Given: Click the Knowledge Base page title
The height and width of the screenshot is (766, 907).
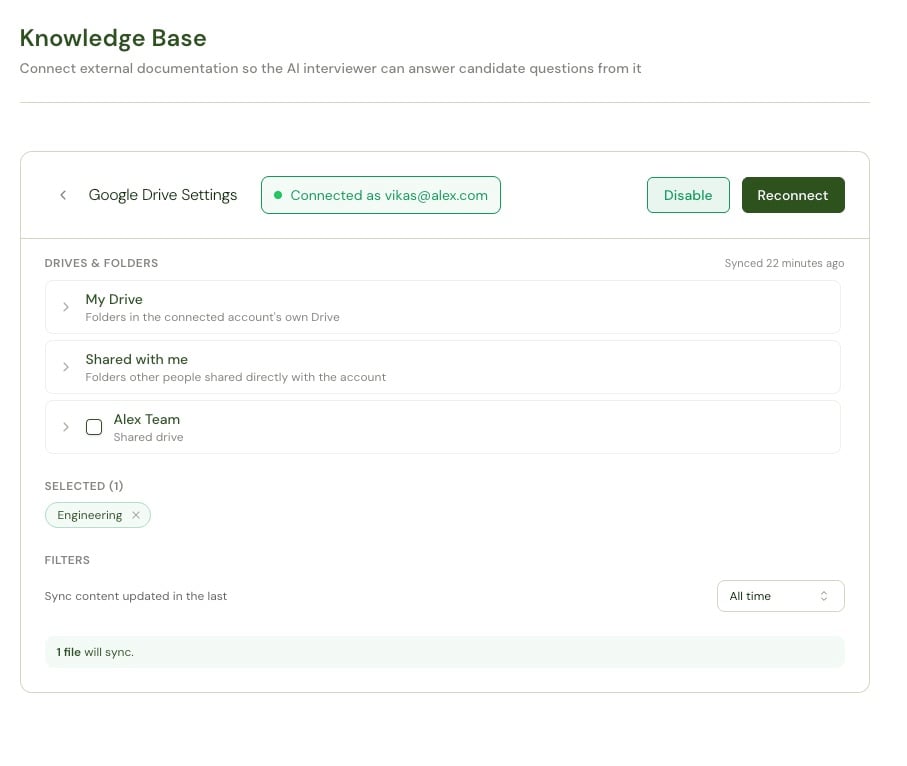Looking at the screenshot, I should 113,38.
